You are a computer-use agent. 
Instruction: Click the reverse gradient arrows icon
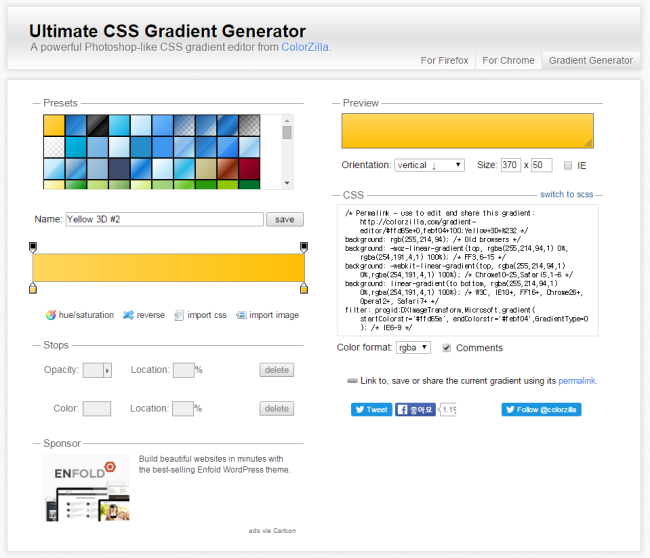(128, 315)
